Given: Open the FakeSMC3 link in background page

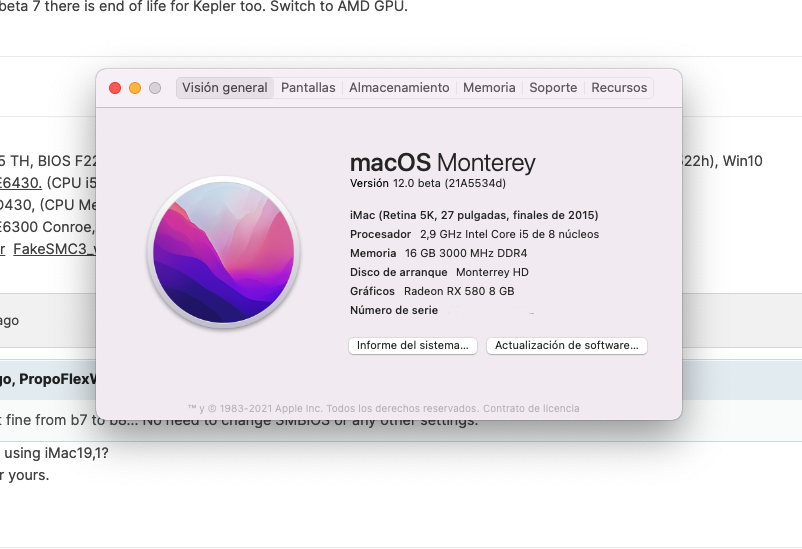Looking at the screenshot, I should pyautogui.click(x=54, y=249).
